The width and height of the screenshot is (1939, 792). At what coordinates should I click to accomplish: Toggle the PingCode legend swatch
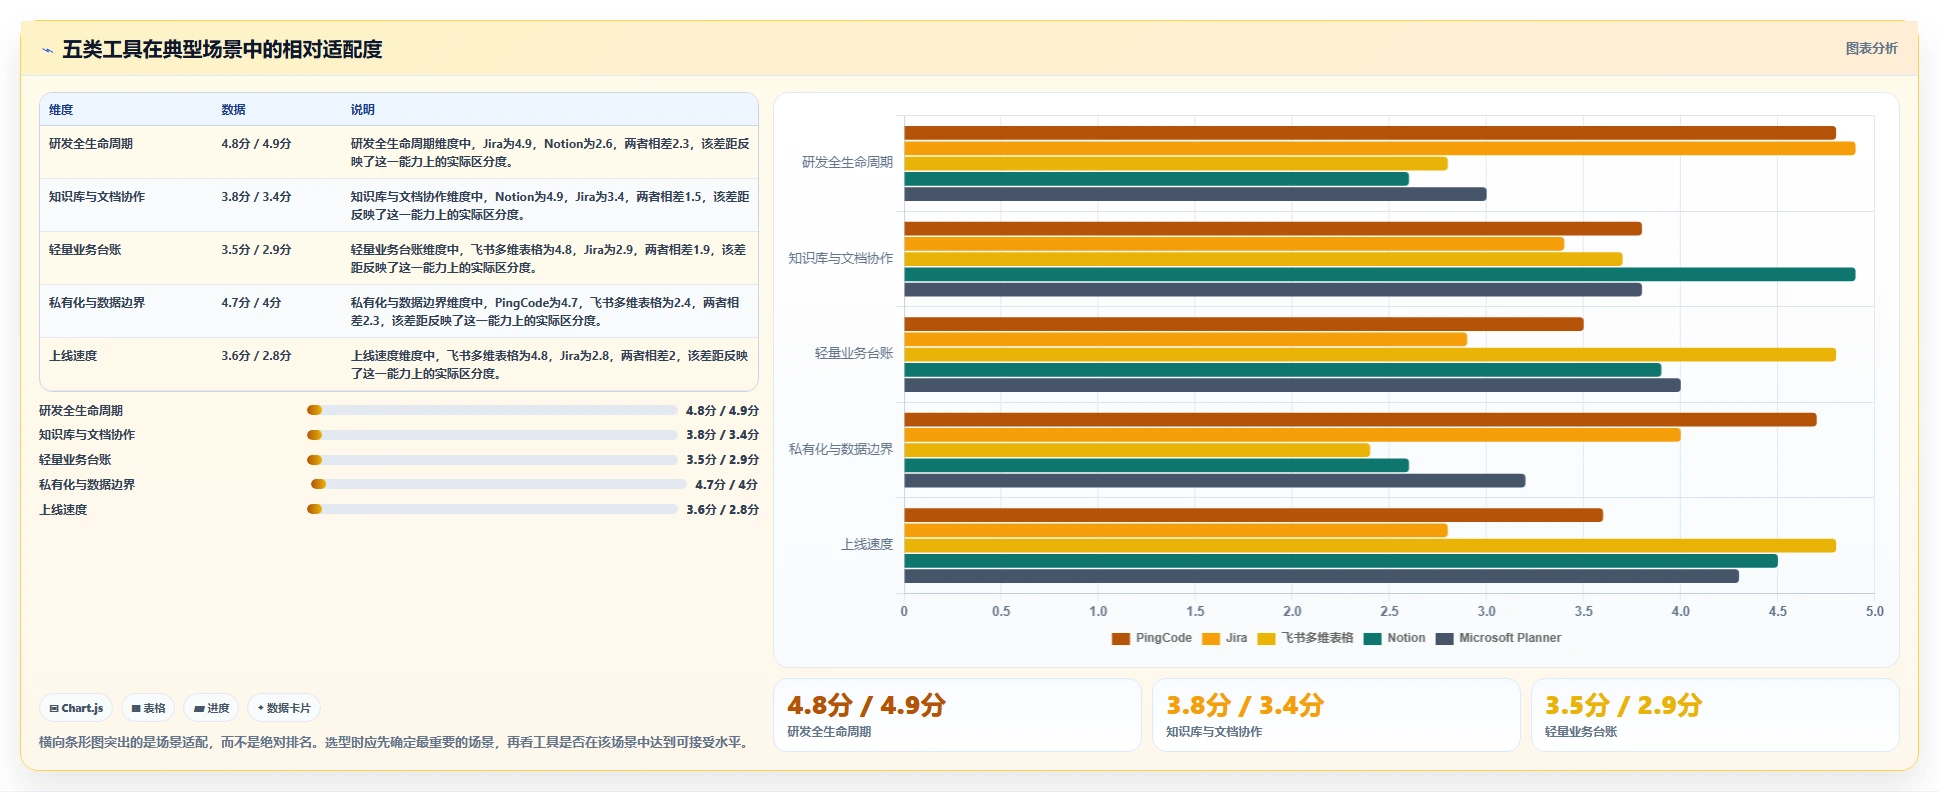point(1120,638)
